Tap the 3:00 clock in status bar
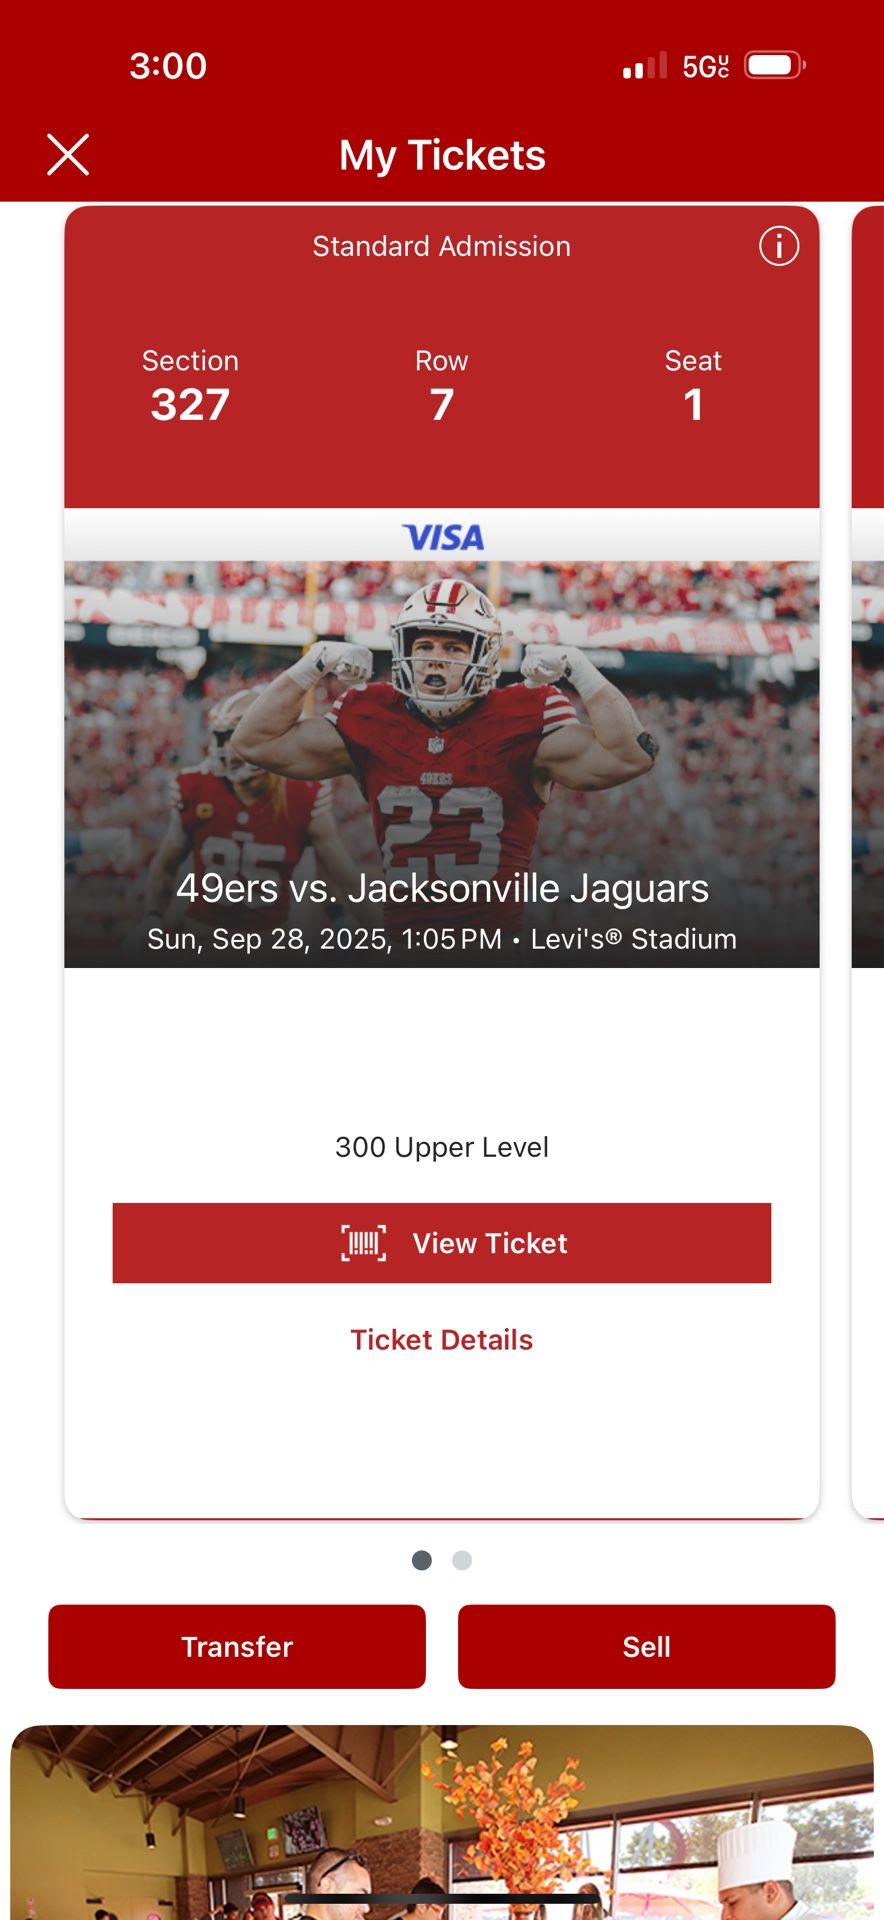 pyautogui.click(x=168, y=66)
